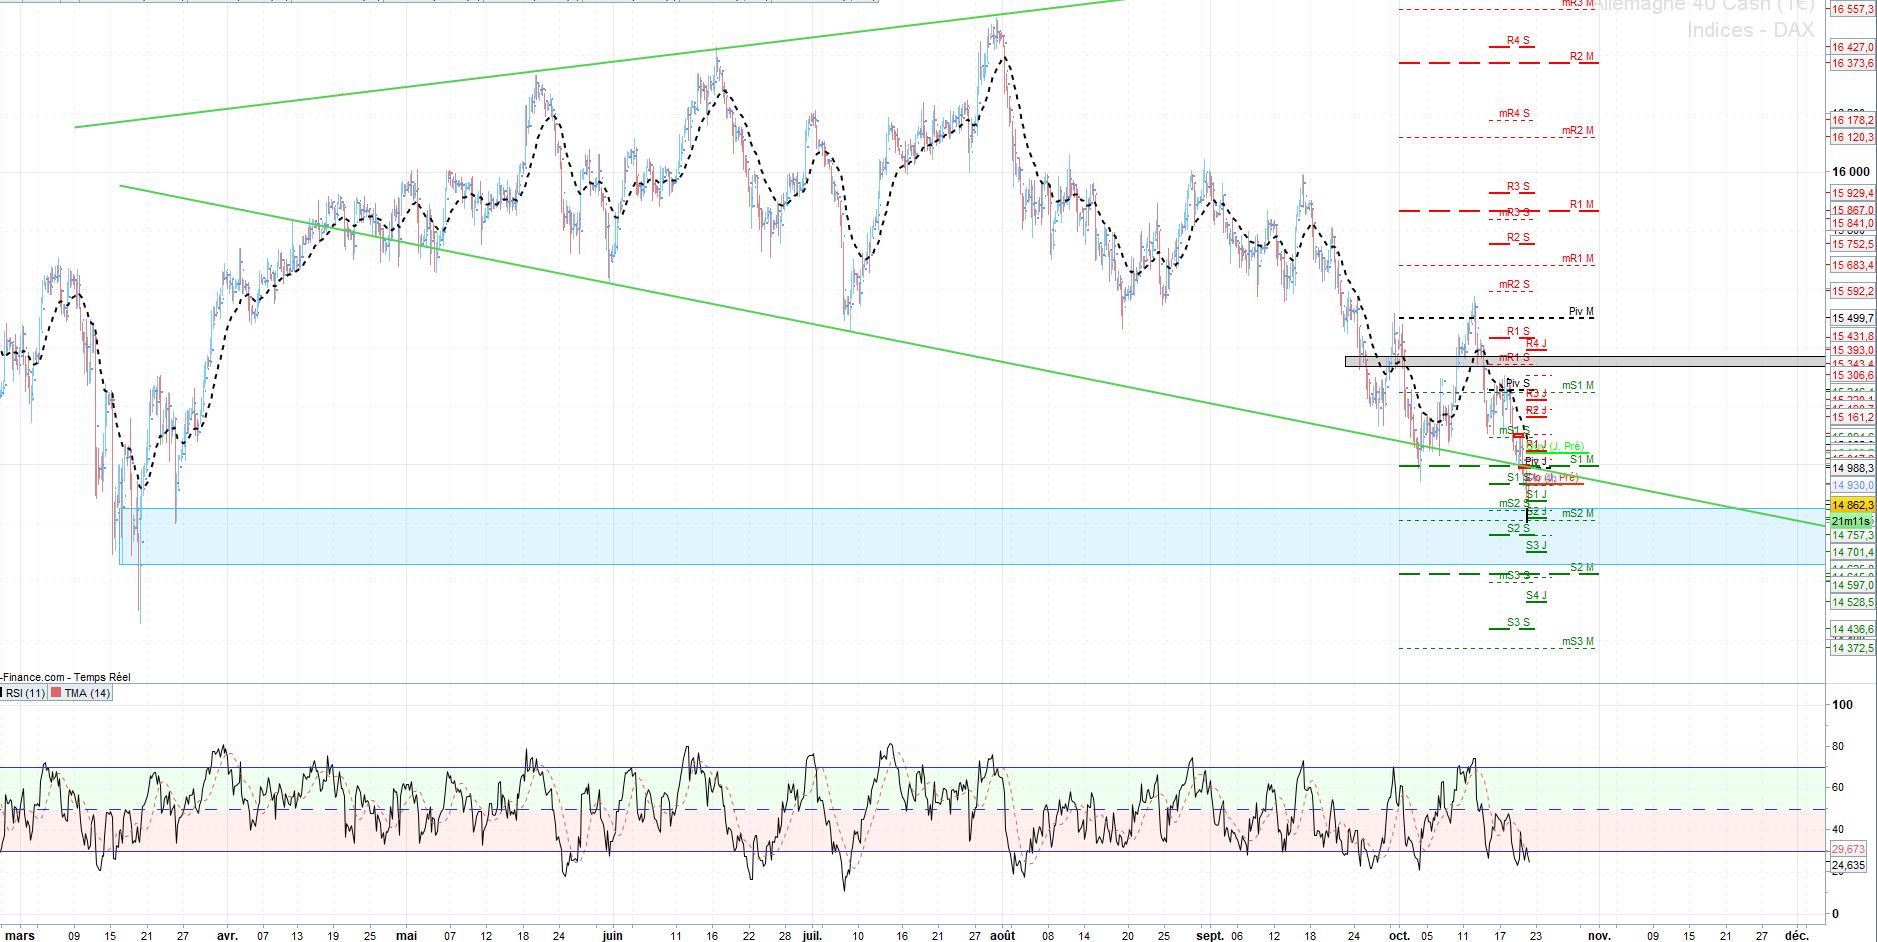Open the RSI (11) indicator label
This screenshot has width=1877, height=942.
tap(26, 693)
